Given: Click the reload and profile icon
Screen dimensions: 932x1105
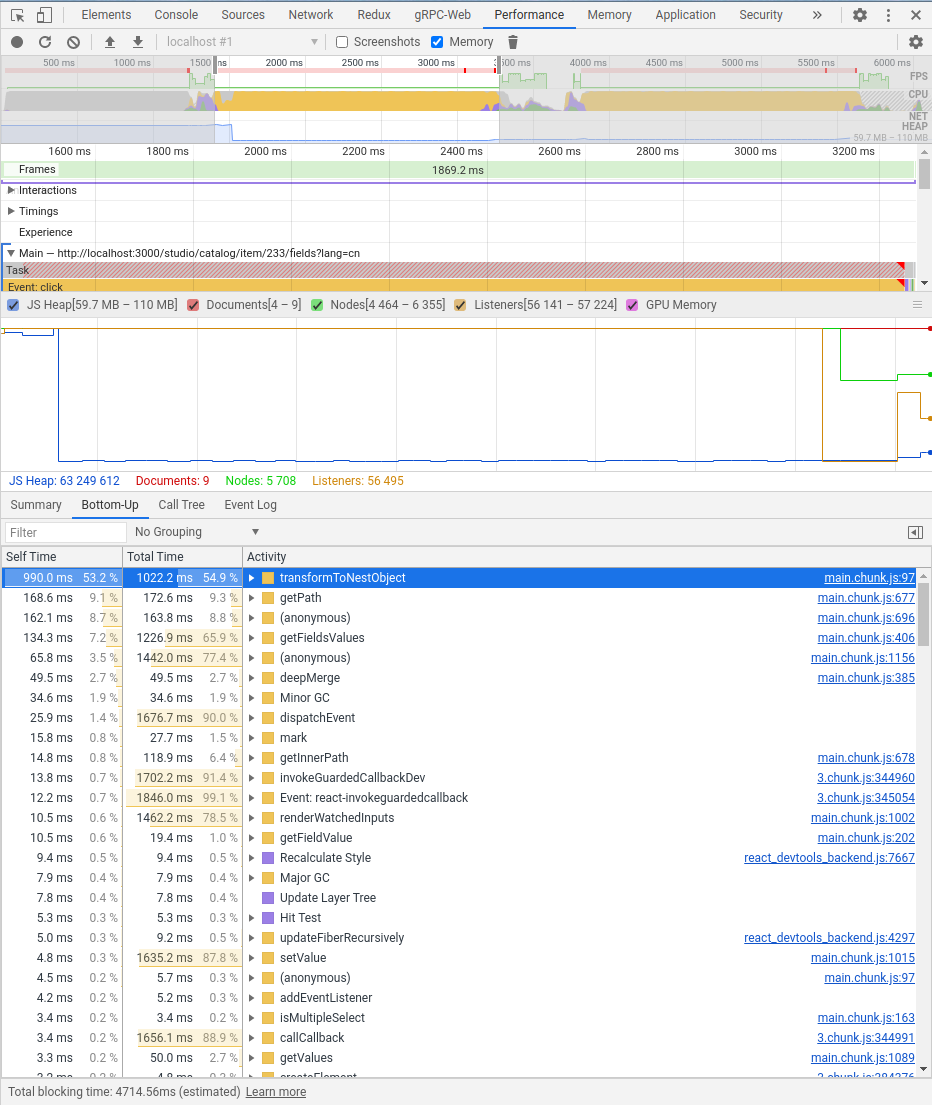Looking at the screenshot, I should pyautogui.click(x=44, y=42).
